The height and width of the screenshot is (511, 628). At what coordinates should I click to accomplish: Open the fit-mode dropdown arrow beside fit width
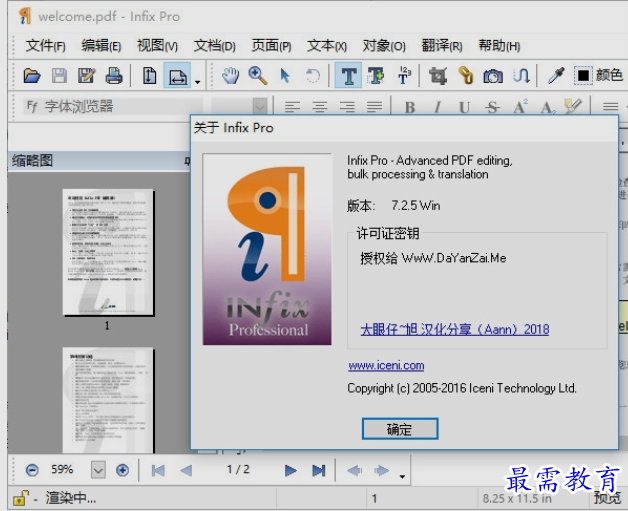click(x=197, y=82)
